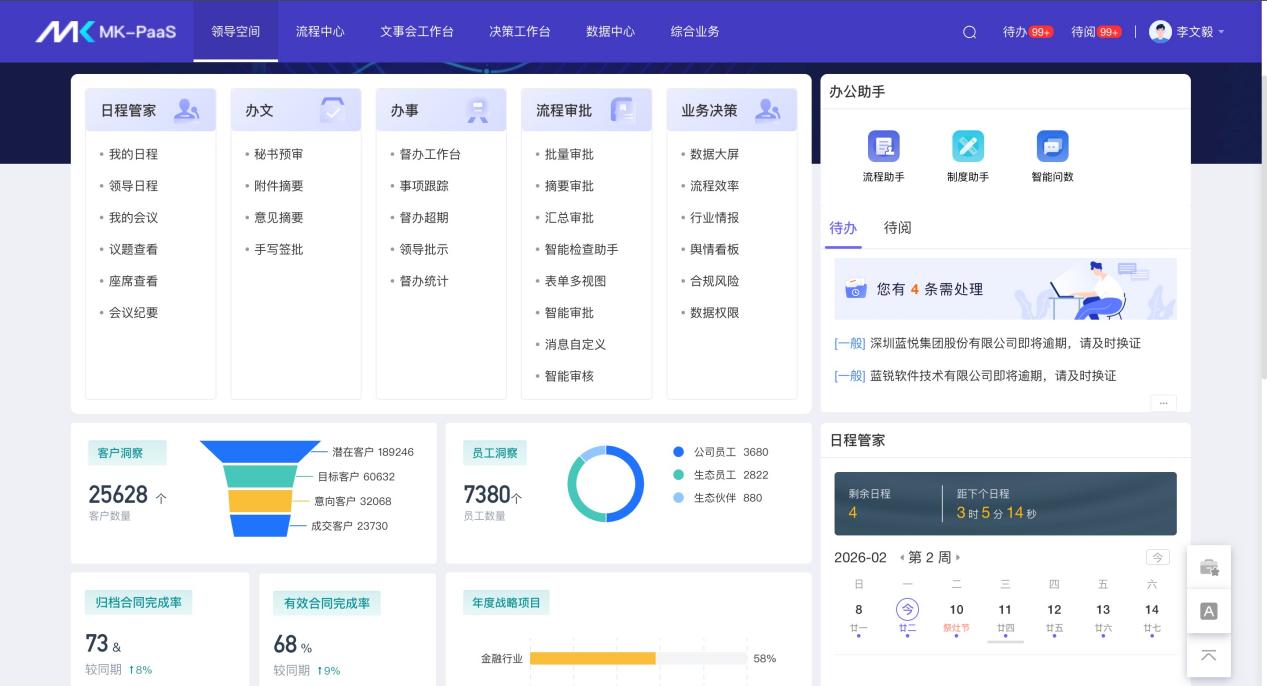This screenshot has width=1267, height=686.
Task: Open 我的日程 link
Action: [x=133, y=154]
